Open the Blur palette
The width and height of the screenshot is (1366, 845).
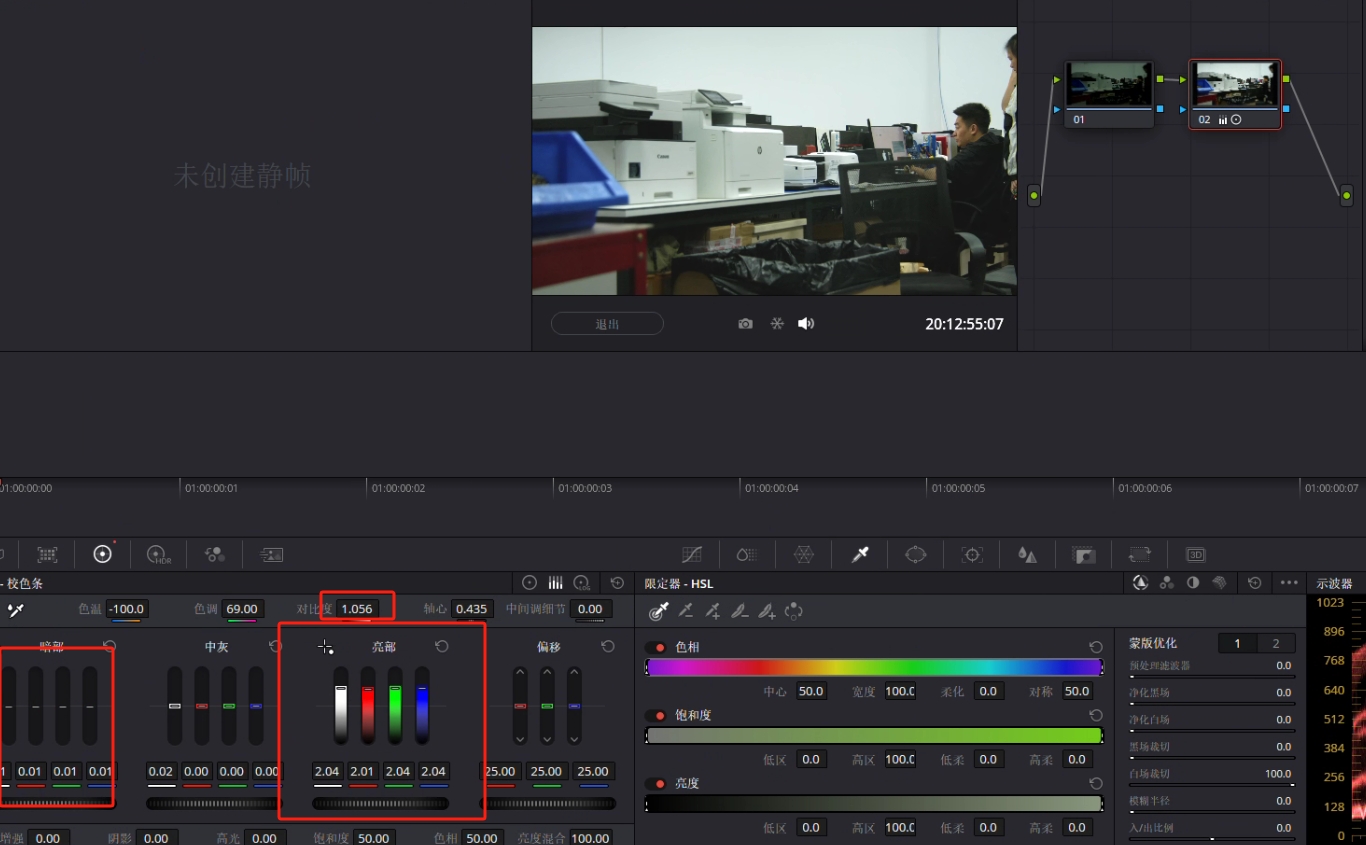click(1027, 554)
